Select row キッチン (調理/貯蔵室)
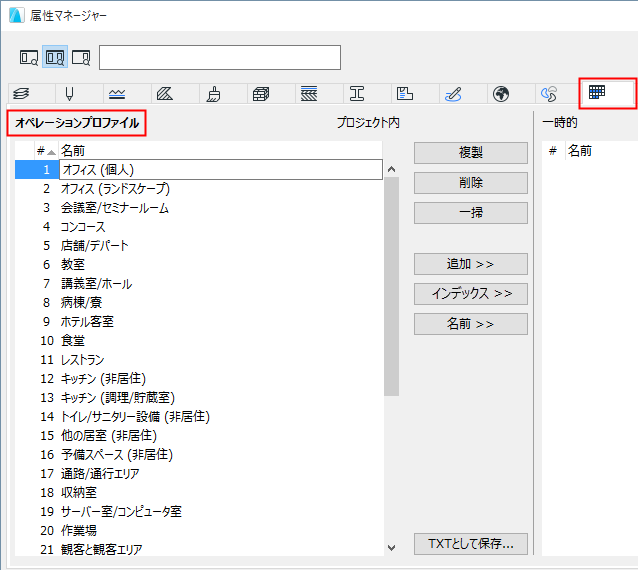This screenshot has width=638, height=570. point(199,397)
